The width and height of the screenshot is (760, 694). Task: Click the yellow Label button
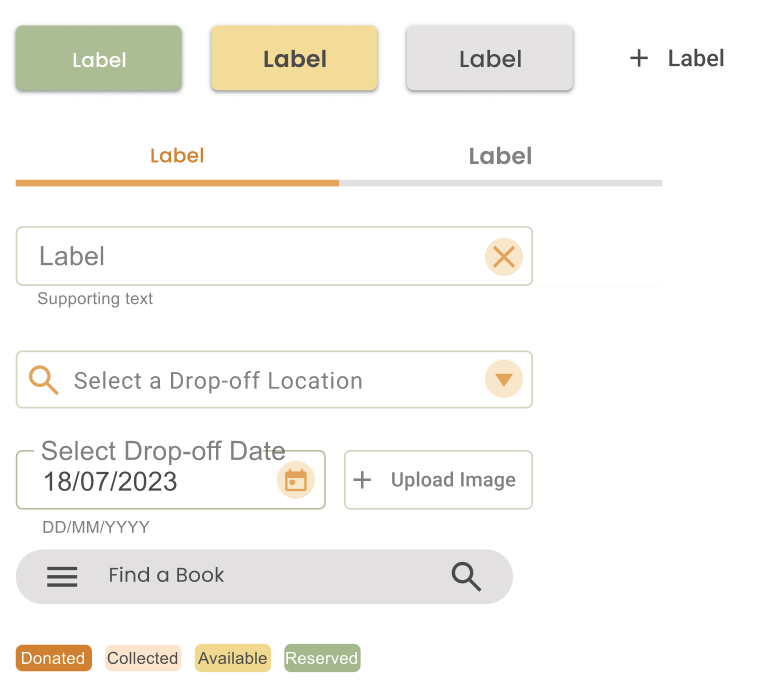(x=294, y=58)
